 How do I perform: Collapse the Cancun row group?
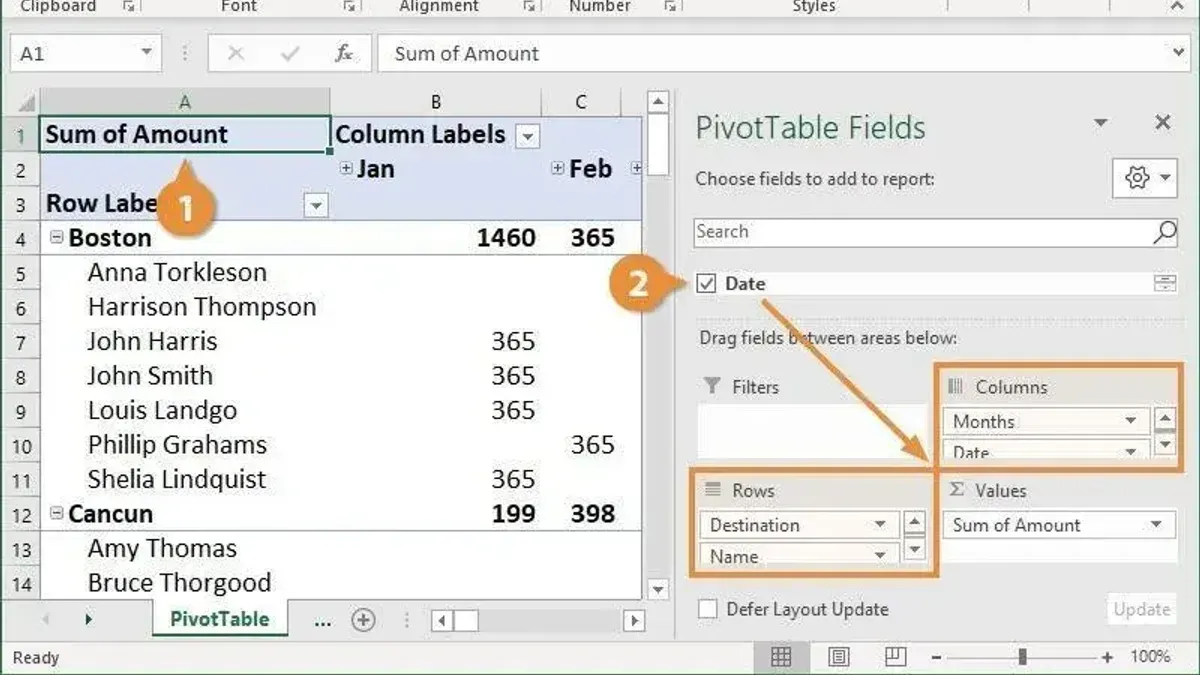pyautogui.click(x=57, y=514)
